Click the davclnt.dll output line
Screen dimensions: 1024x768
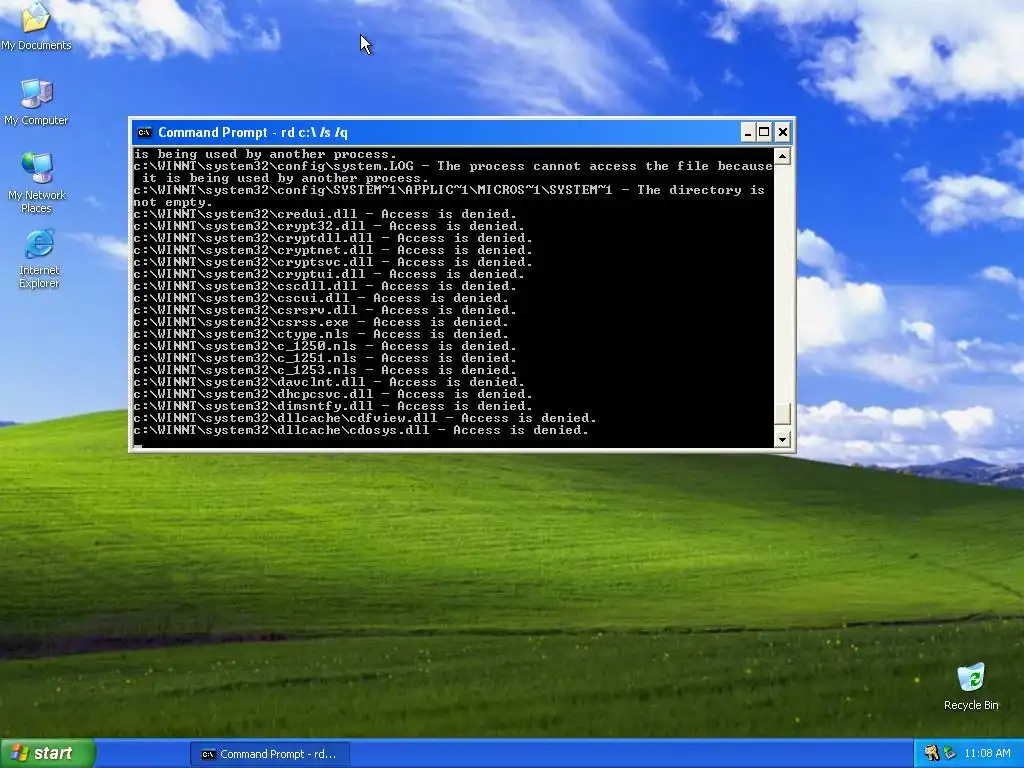pos(328,382)
